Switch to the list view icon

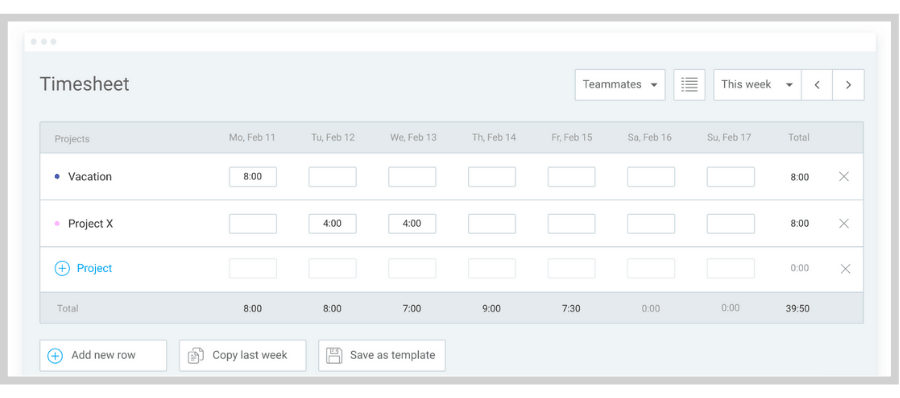click(689, 84)
